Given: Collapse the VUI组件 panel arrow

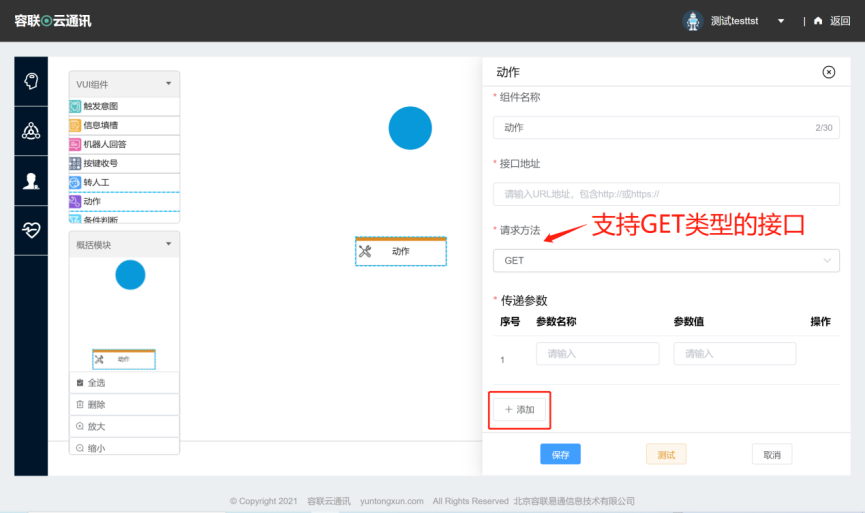Looking at the screenshot, I should pyautogui.click(x=169, y=84).
